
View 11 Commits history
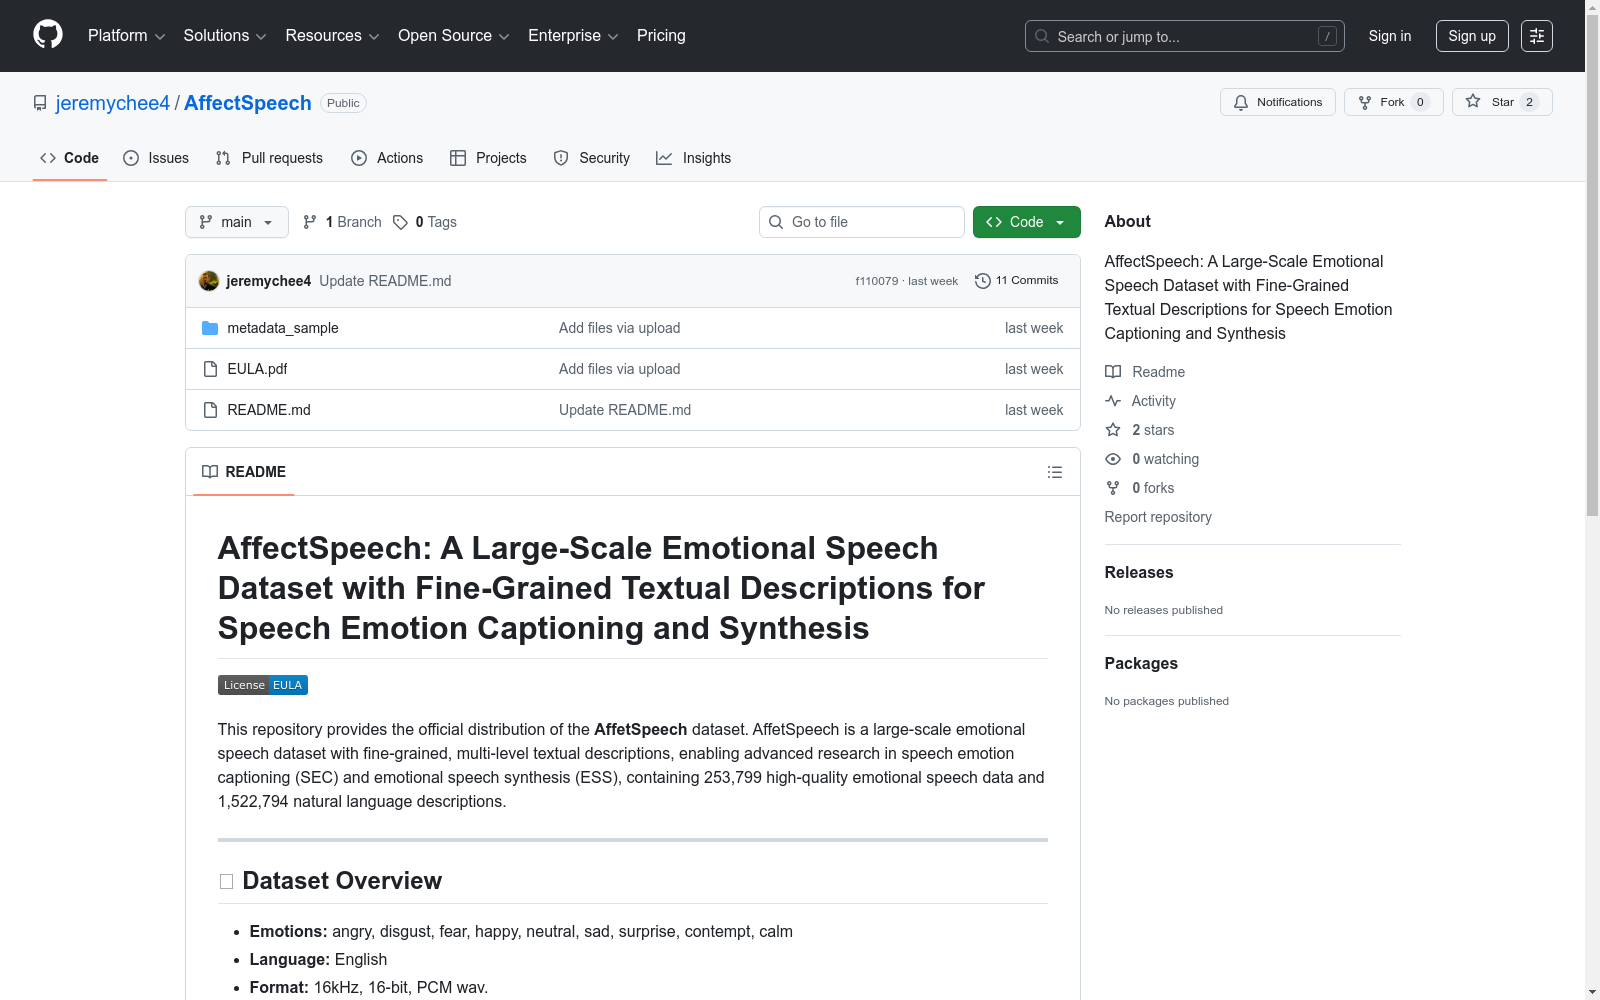click(1016, 281)
